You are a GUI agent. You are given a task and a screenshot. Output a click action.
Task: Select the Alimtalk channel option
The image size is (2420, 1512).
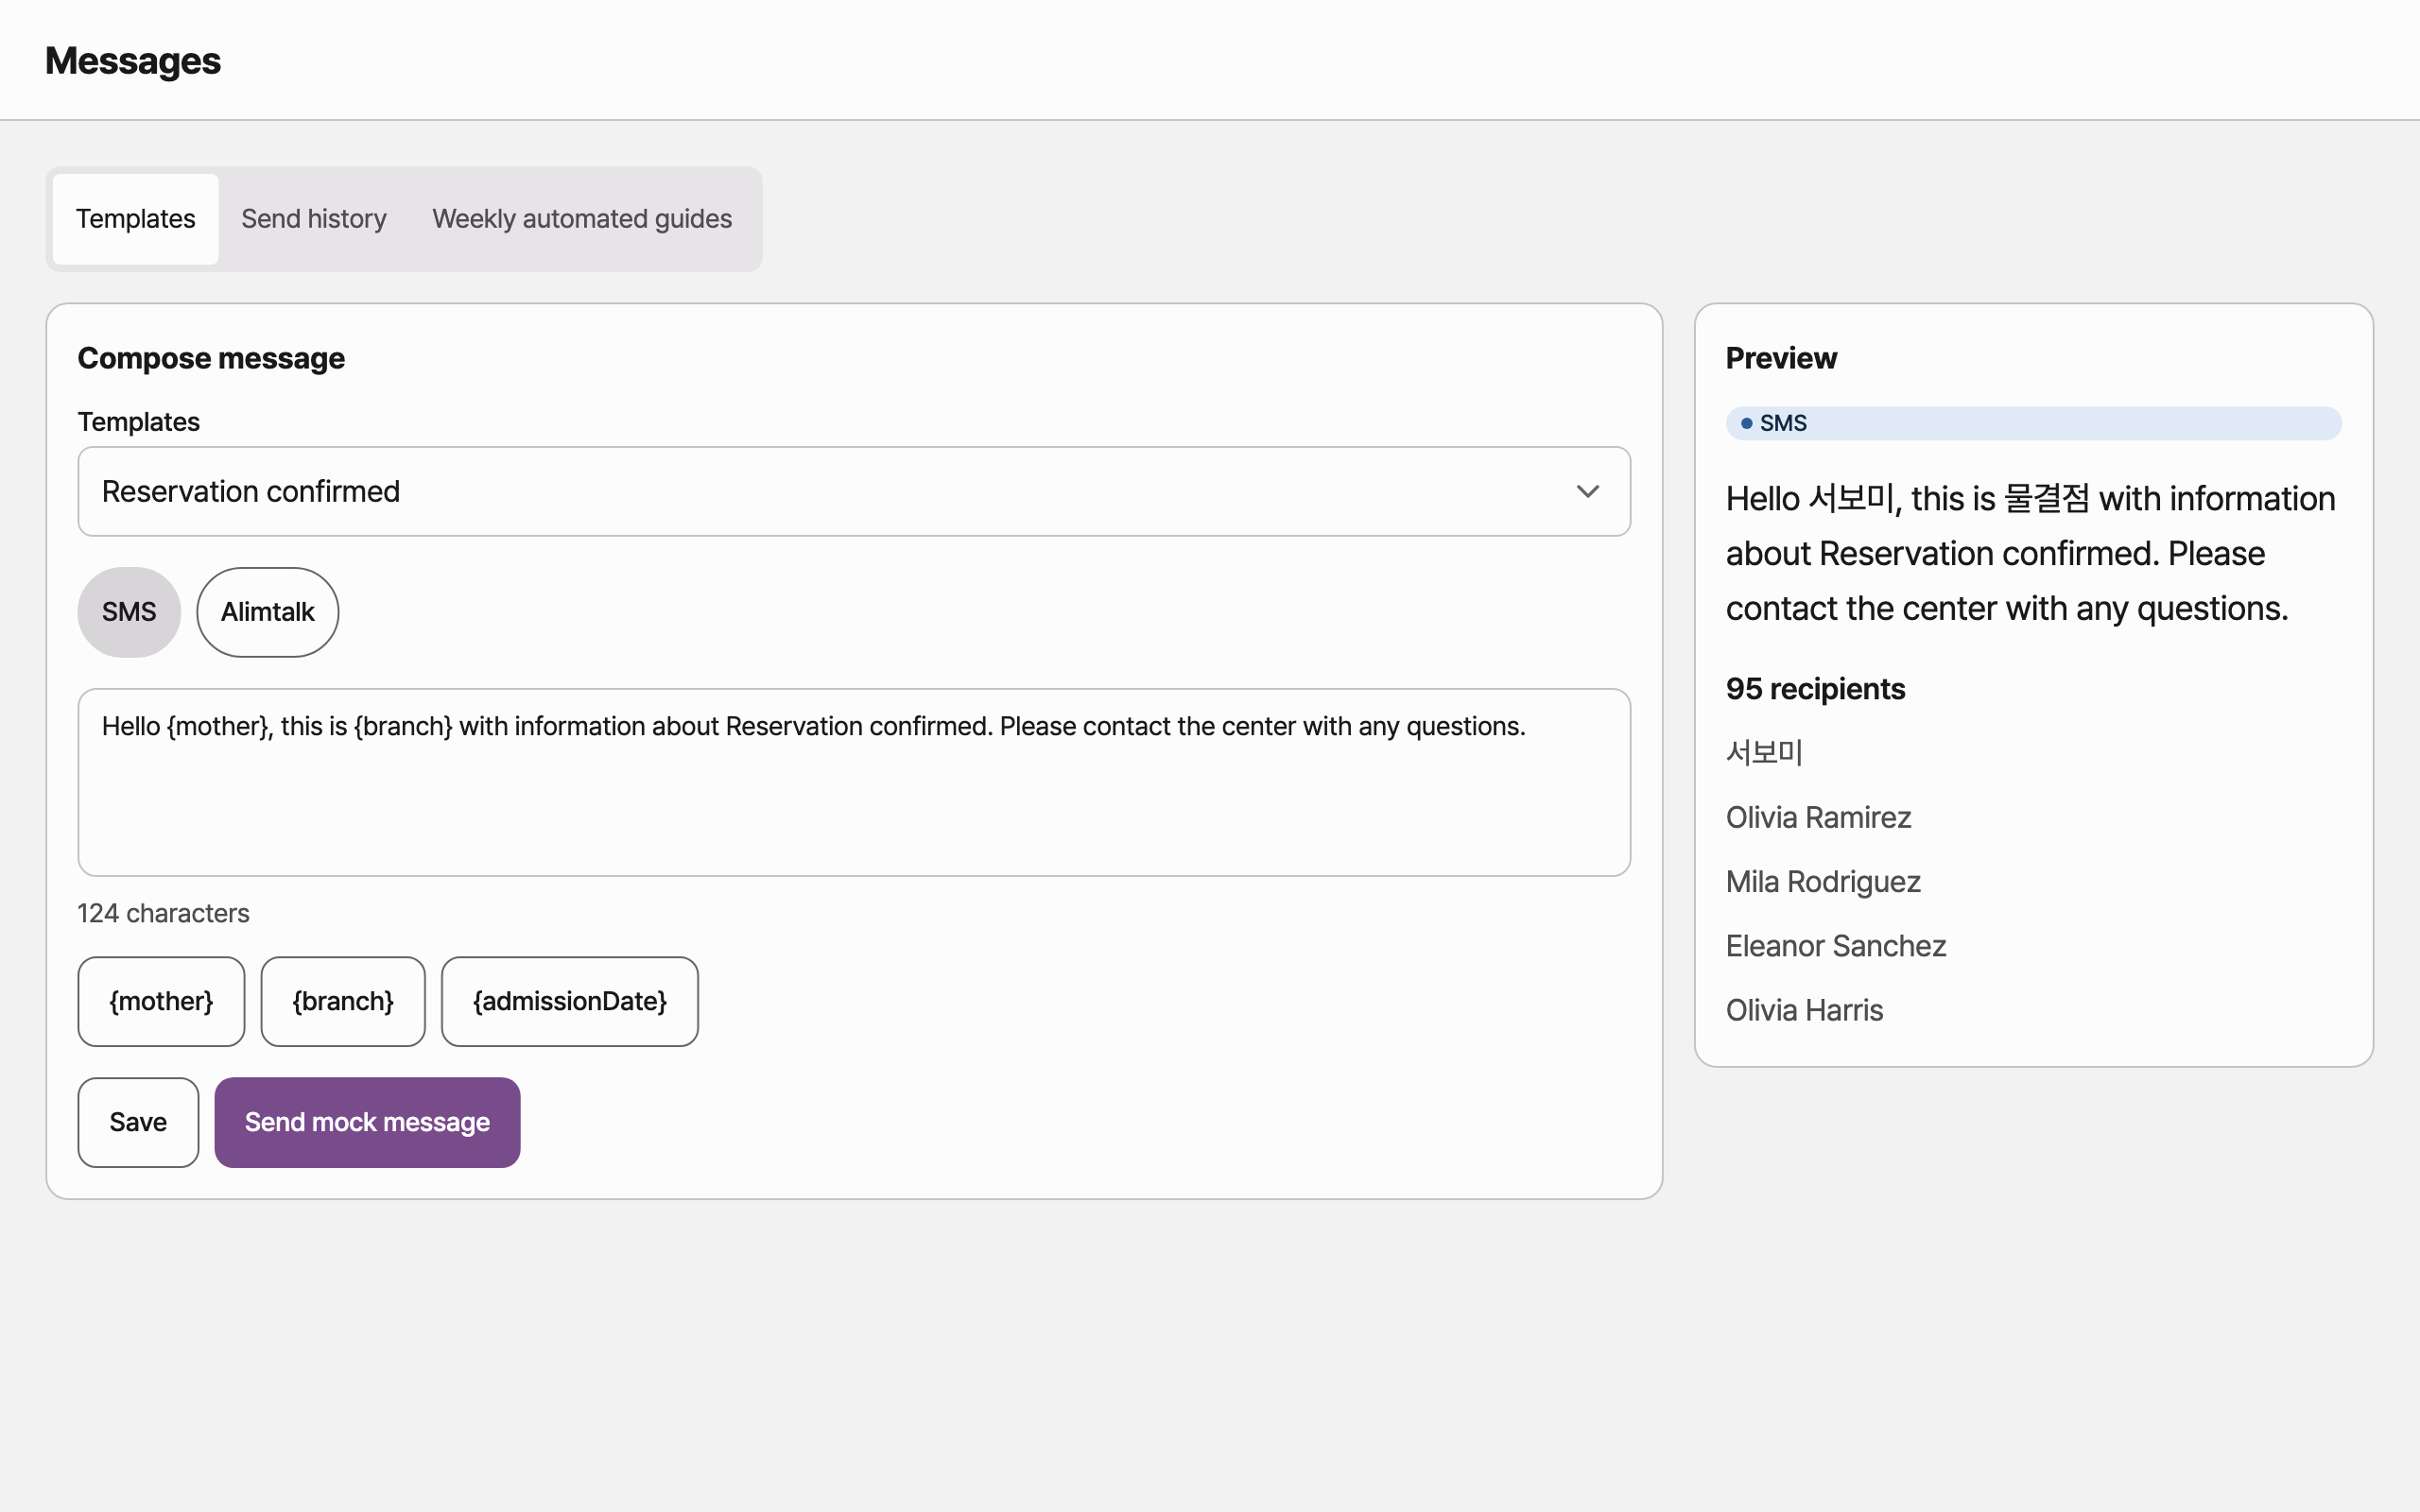pyautogui.click(x=268, y=612)
